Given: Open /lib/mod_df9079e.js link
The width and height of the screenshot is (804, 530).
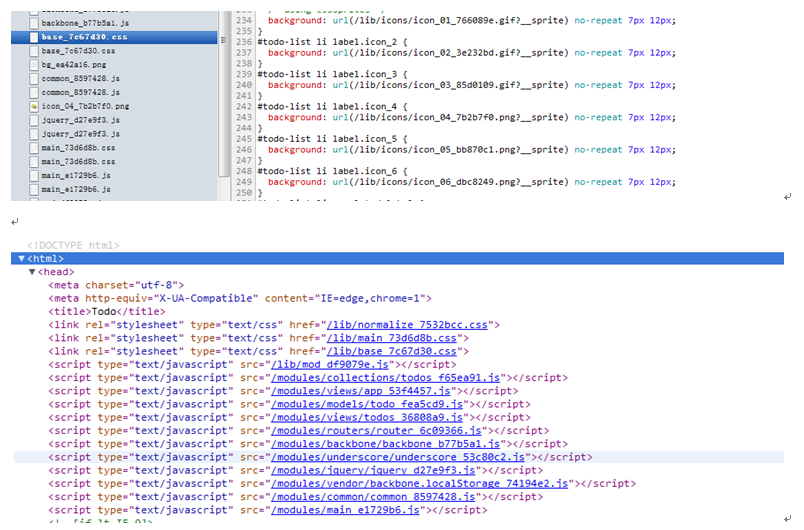Looking at the screenshot, I should 330,364.
